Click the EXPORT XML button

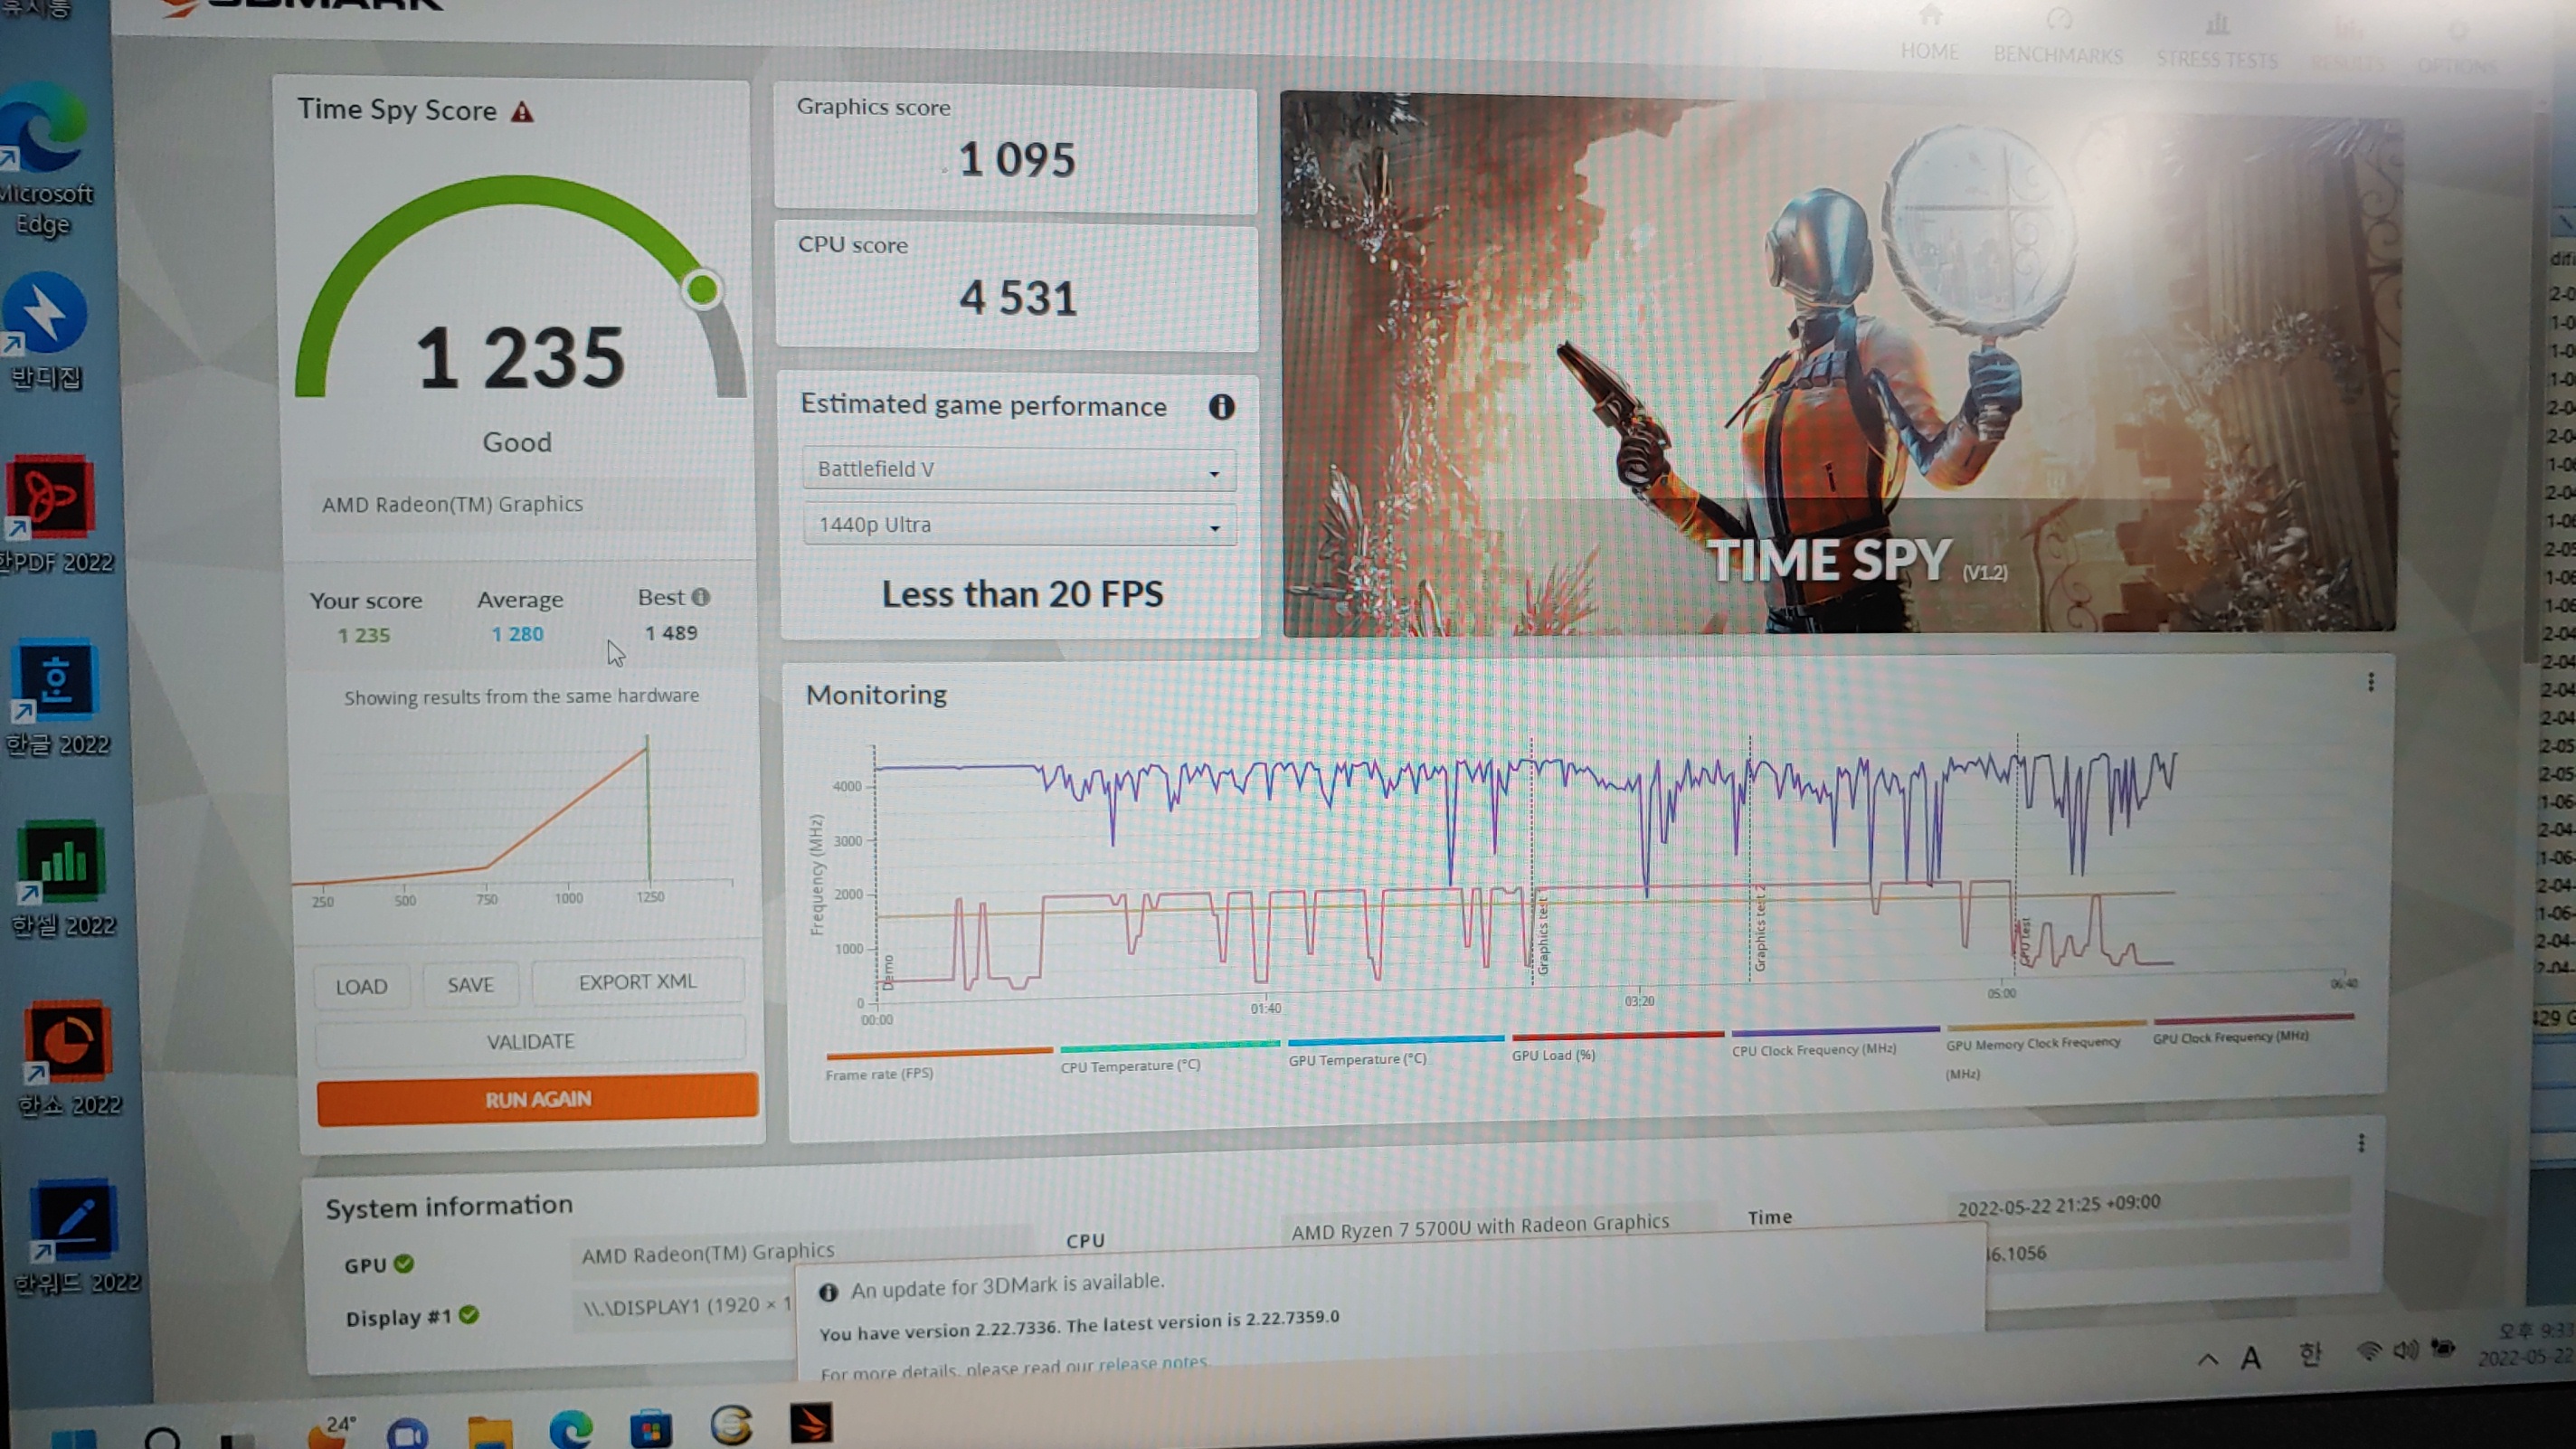637,982
